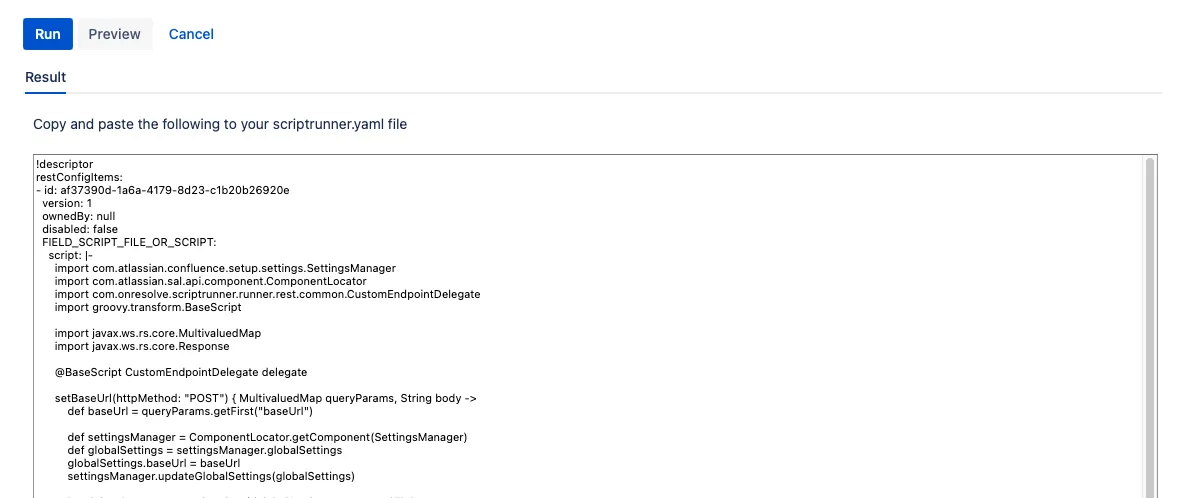Click the setBaseUrl(httpMethod: "POST") line
The height and width of the screenshot is (498, 1188).
265,399
